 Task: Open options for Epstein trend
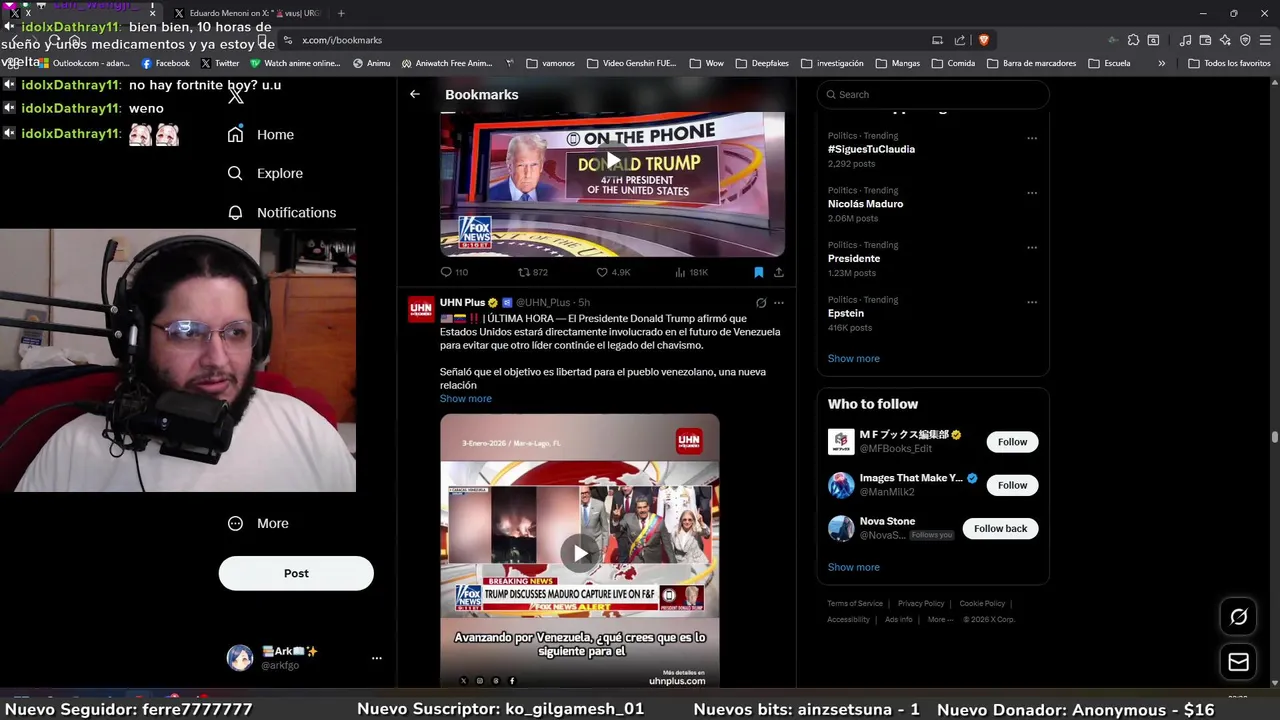pyautogui.click(x=1032, y=302)
